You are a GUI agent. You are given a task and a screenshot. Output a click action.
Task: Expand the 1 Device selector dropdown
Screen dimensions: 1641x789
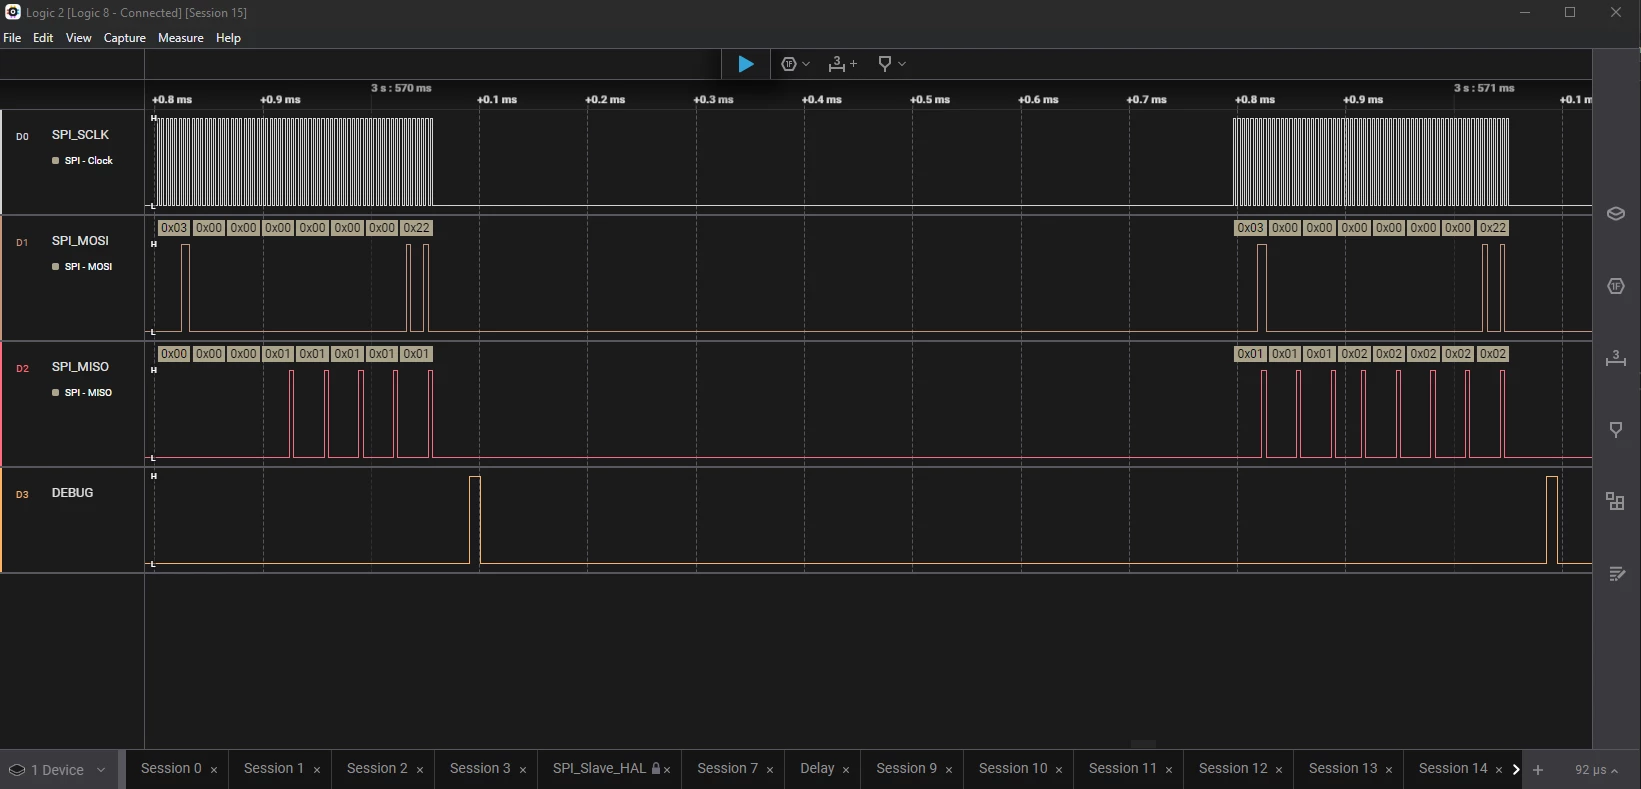[x=58, y=769]
